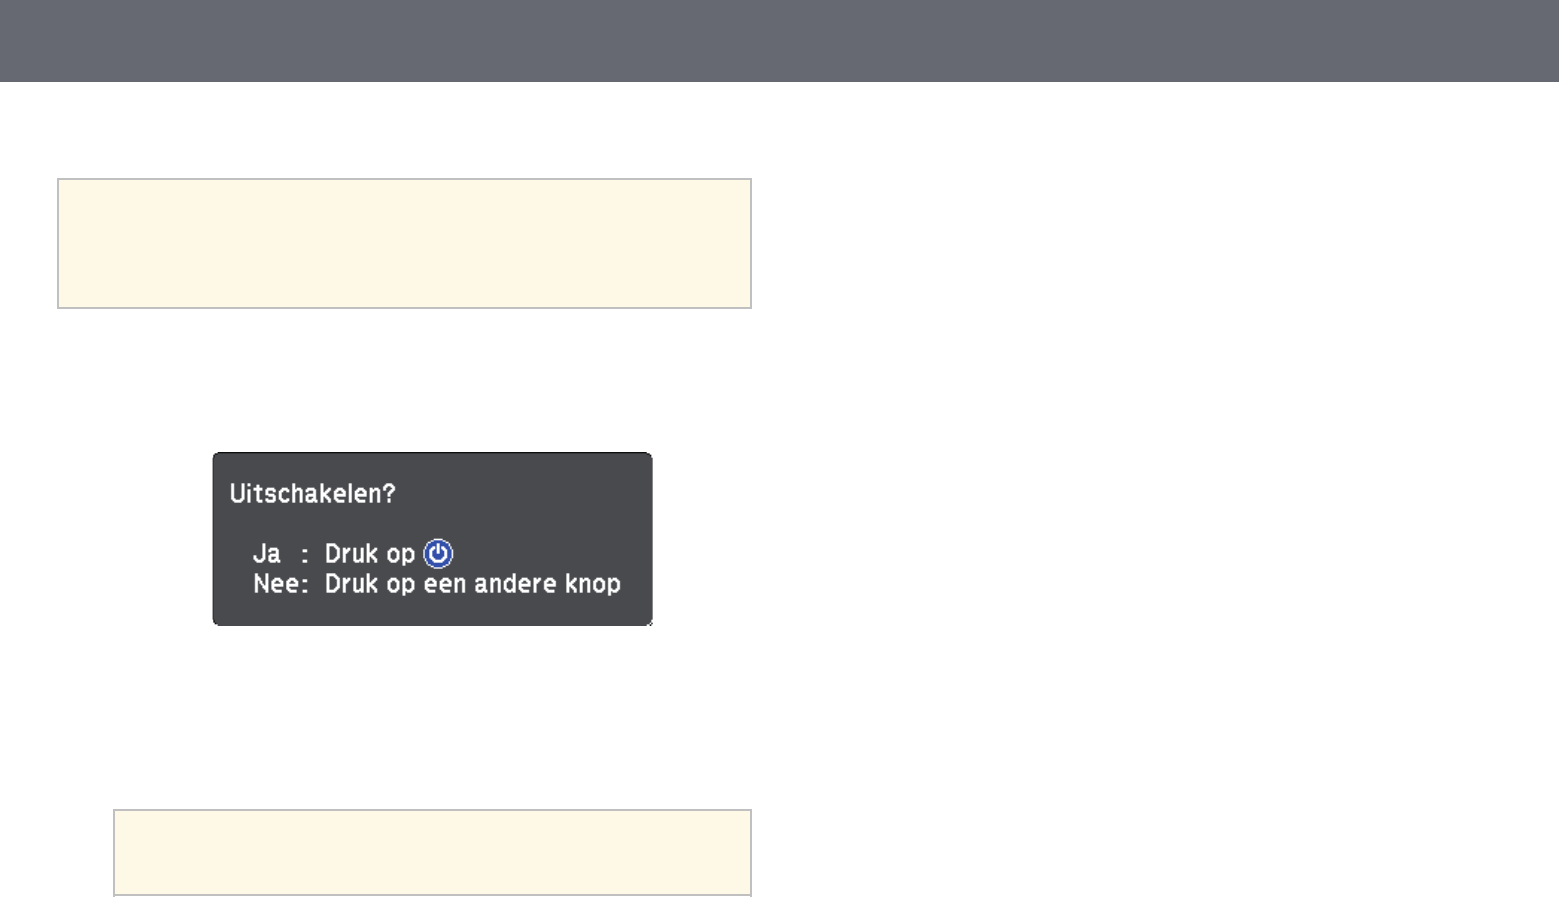This screenshot has height=897, width=1559.
Task: Click the question mark ending "Uitschakelen?"
Action: coord(389,494)
